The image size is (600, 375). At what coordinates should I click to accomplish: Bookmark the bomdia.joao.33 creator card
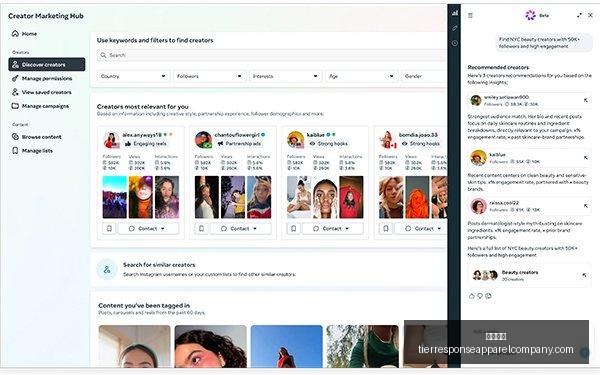pyautogui.click(x=386, y=228)
